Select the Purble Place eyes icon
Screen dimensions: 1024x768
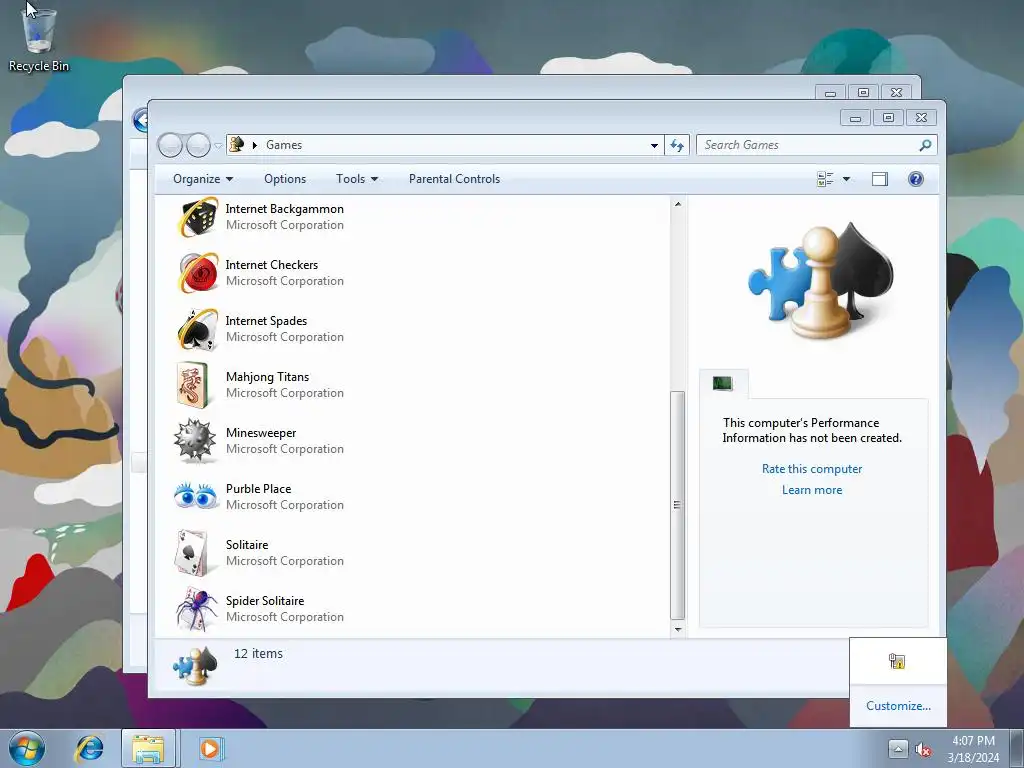click(196, 496)
